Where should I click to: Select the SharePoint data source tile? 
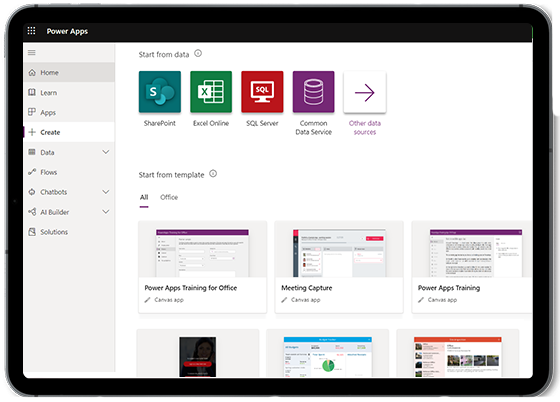(x=160, y=92)
